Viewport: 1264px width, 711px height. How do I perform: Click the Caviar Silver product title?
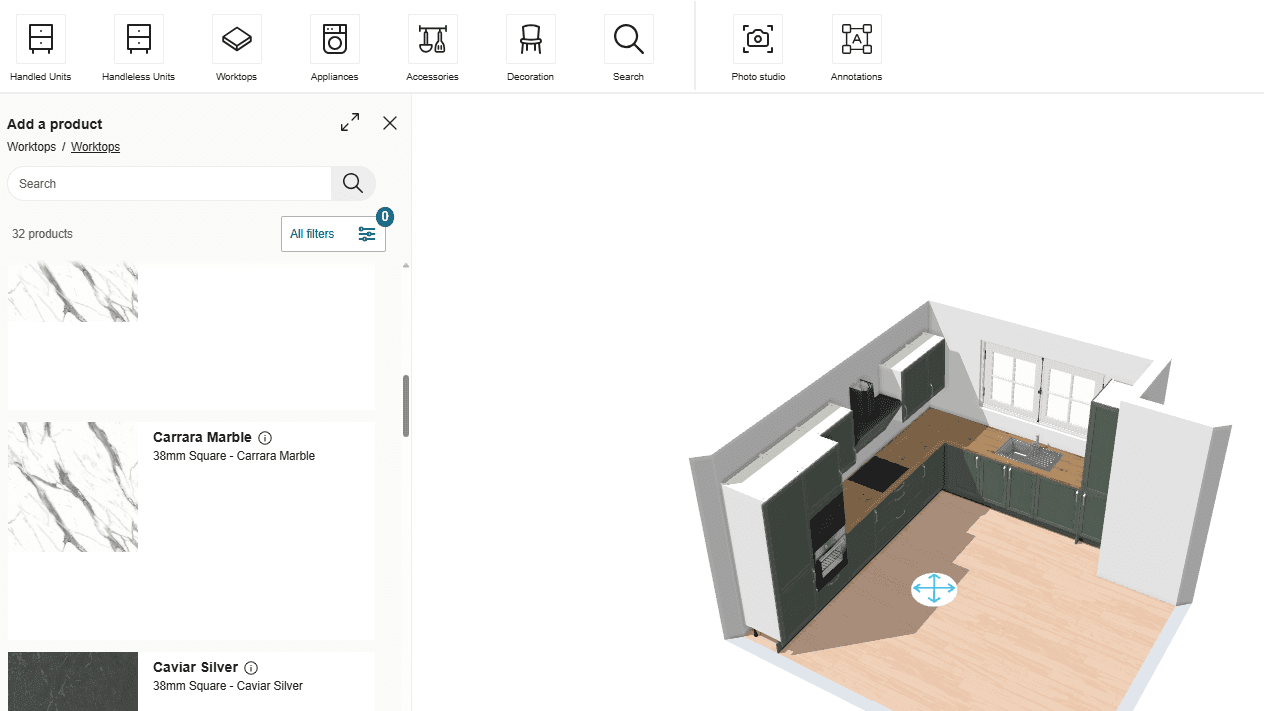pos(195,668)
